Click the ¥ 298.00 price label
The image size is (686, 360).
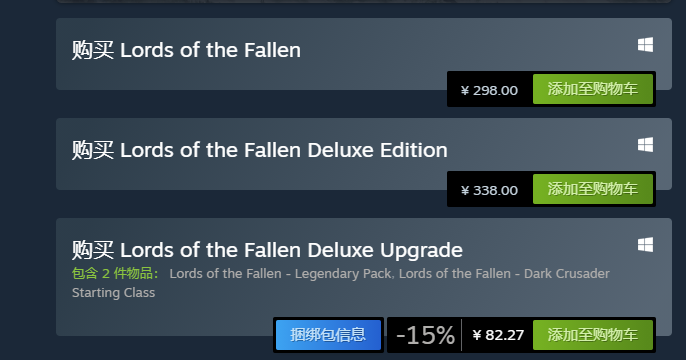(x=489, y=91)
